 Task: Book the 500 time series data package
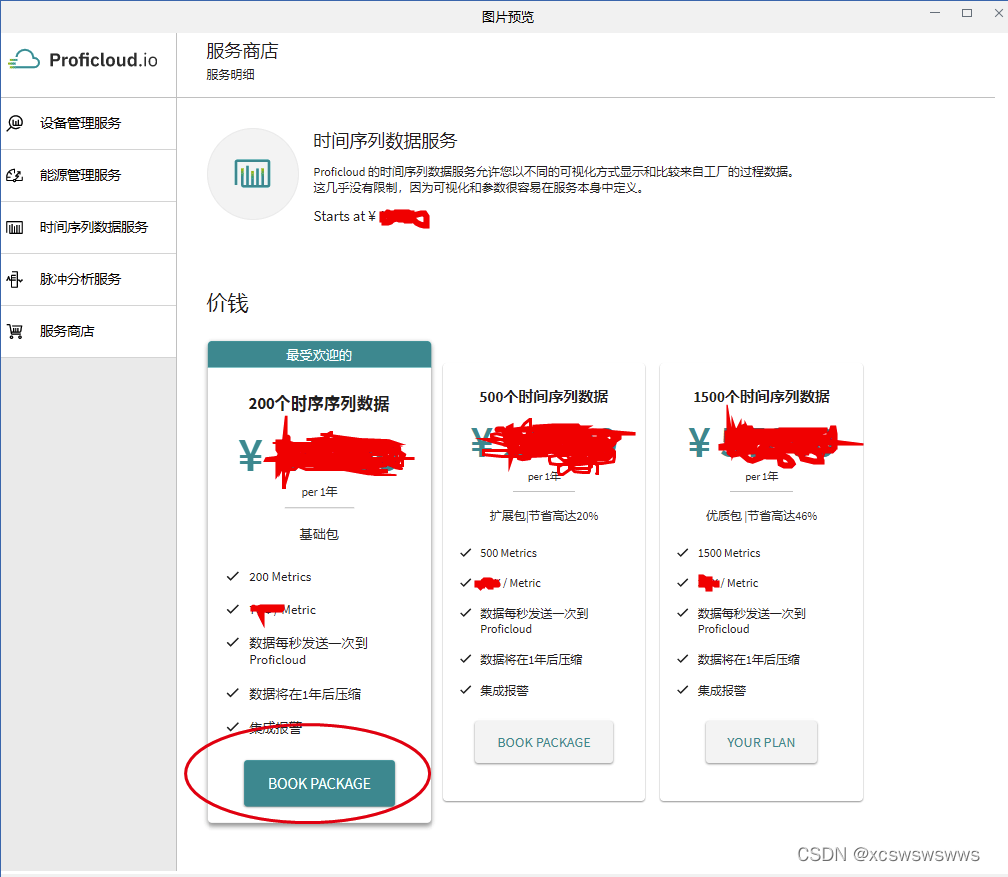click(x=543, y=742)
